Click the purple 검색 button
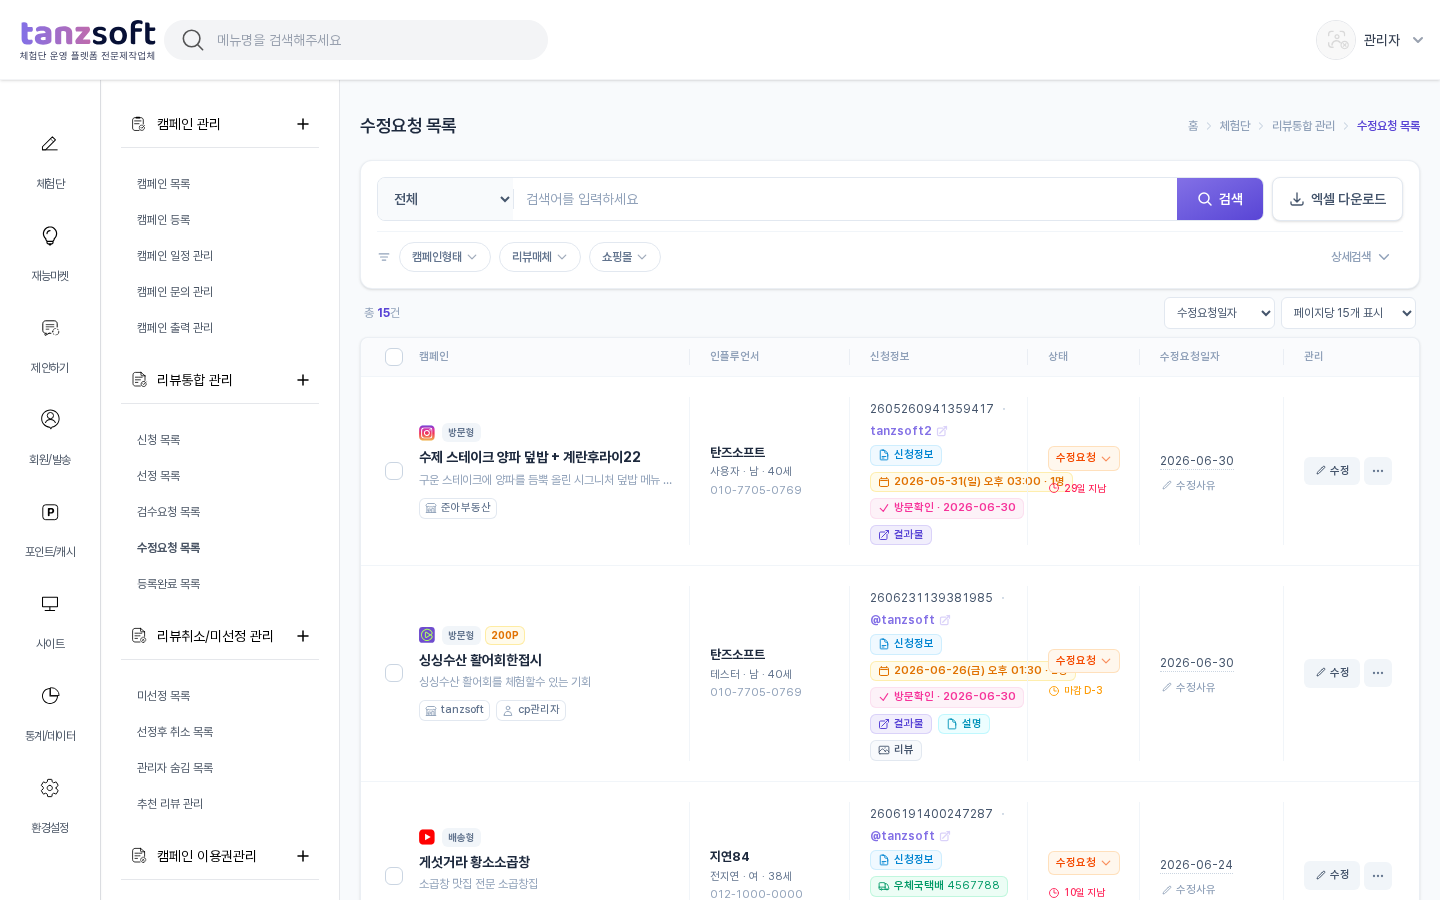Image resolution: width=1440 pixels, height=900 pixels. [1220, 199]
